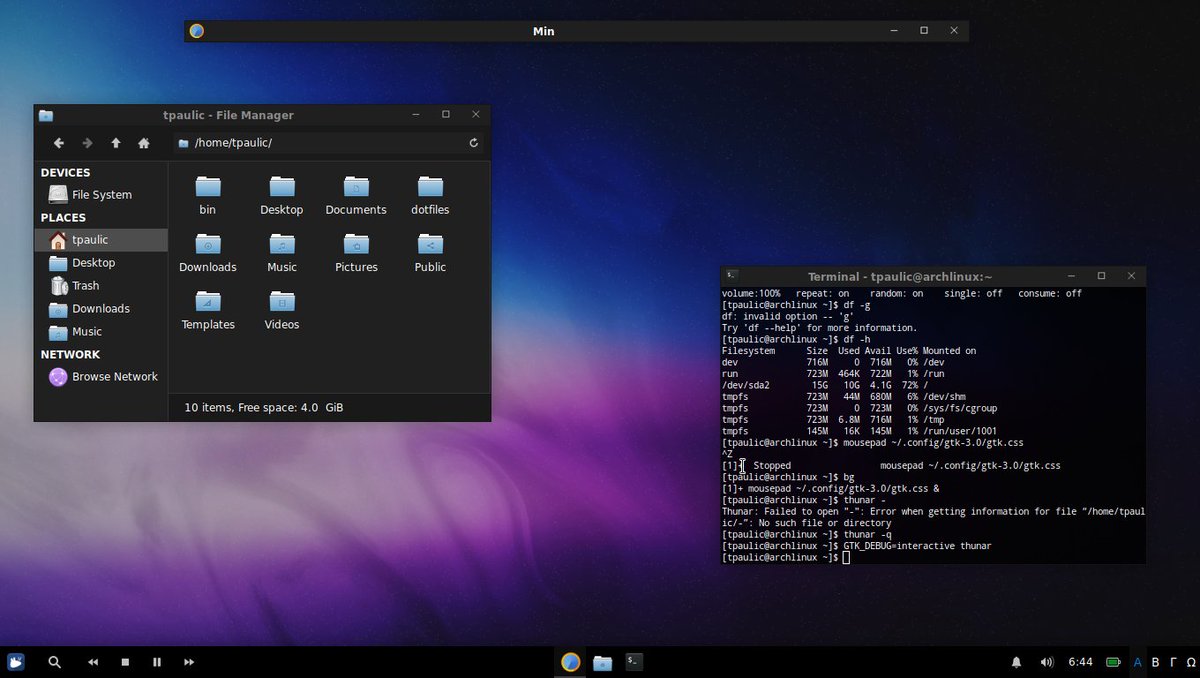
Task: Reload the current folder
Action: (474, 143)
